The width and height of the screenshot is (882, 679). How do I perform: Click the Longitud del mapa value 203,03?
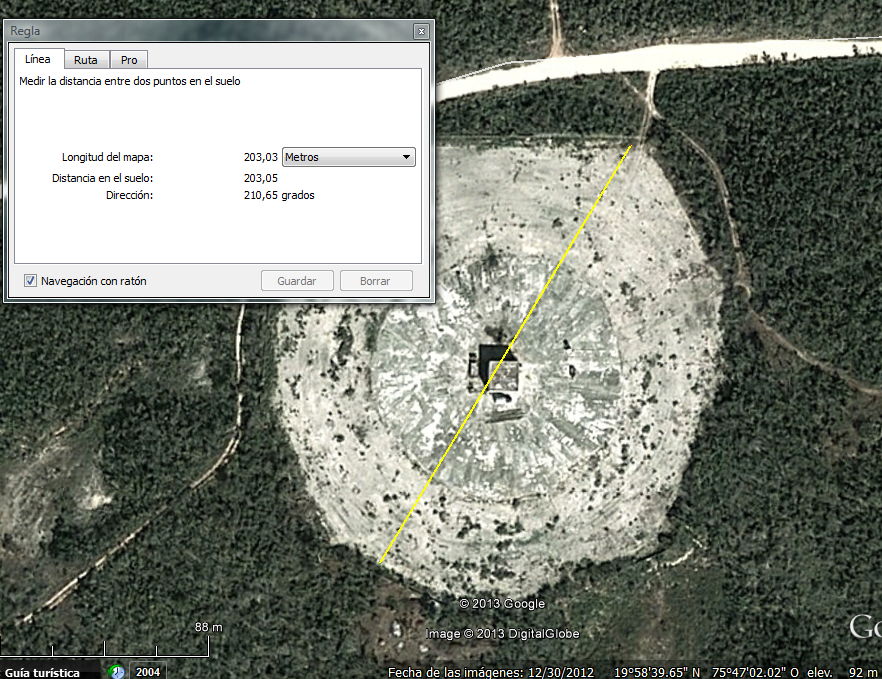pos(260,157)
